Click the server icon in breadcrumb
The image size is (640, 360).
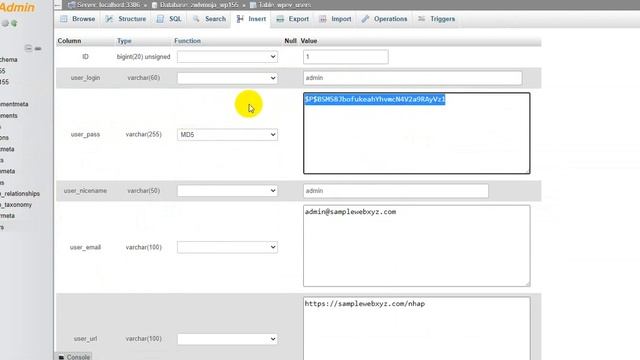pos(71,5)
